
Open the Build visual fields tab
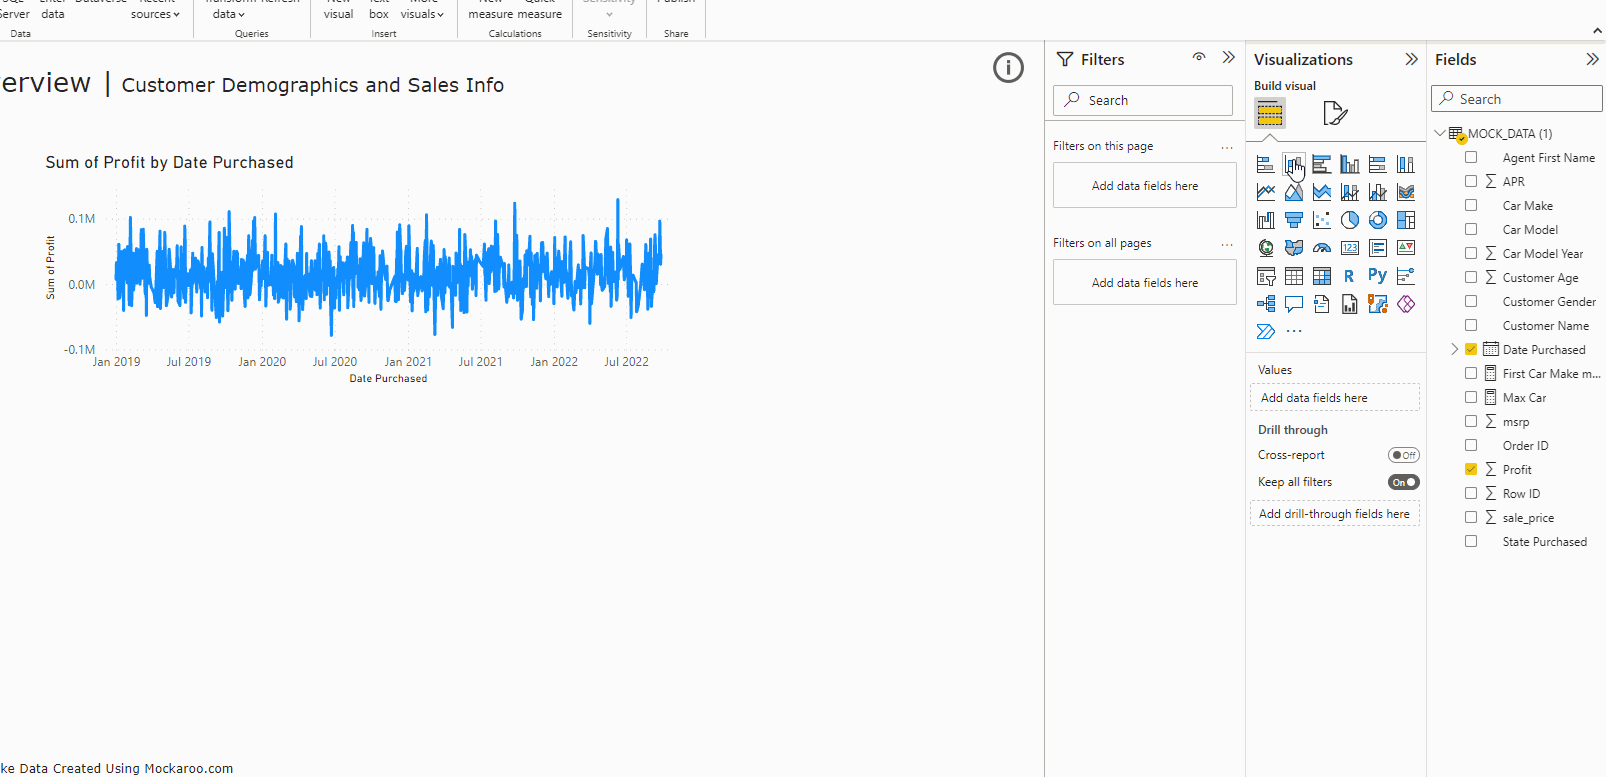pyautogui.click(x=1270, y=113)
